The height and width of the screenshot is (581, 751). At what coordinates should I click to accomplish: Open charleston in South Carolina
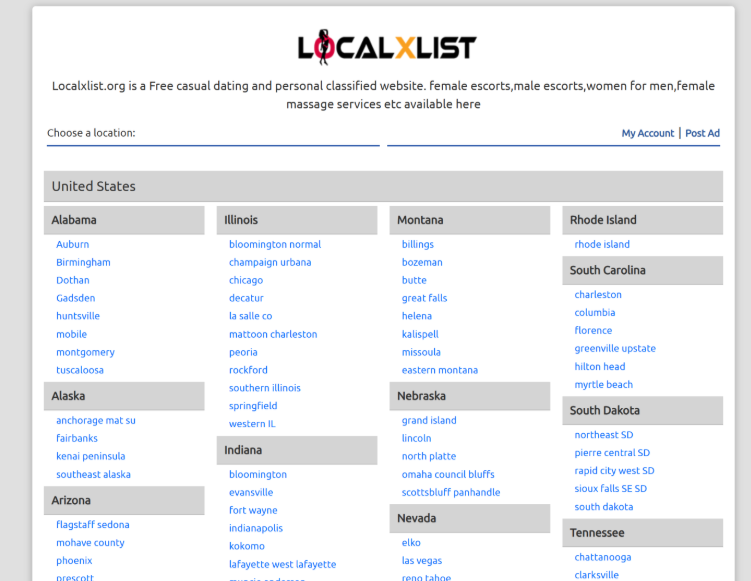coord(598,295)
